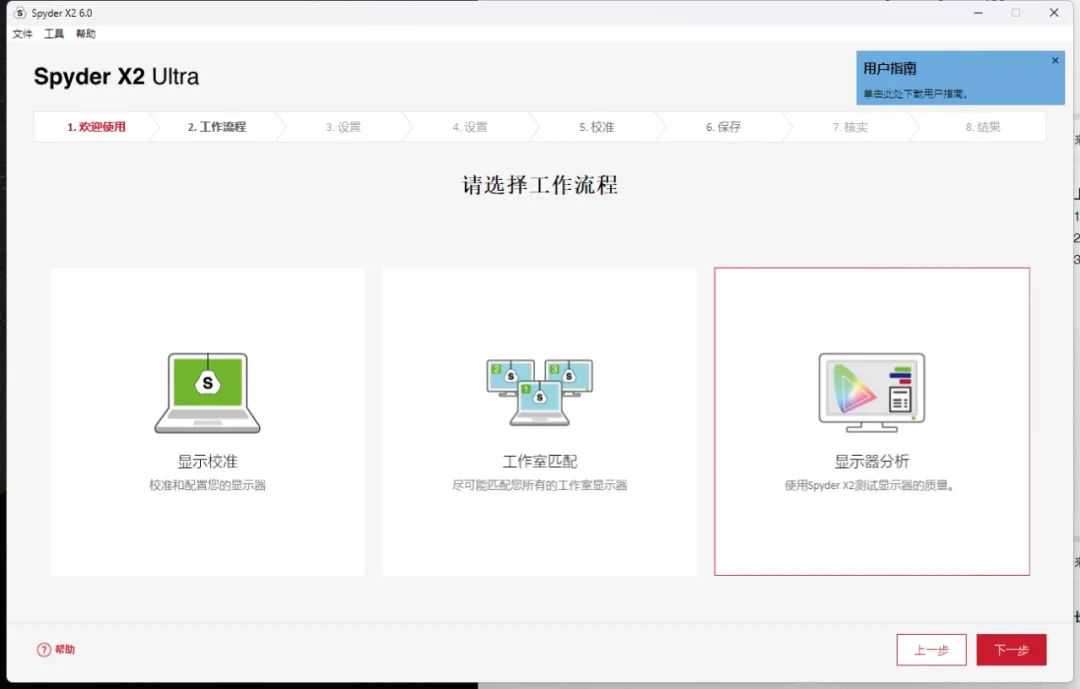Screen dimensions: 1080x689
Task: Choose the 显示校准 workflow title
Action: tap(207, 462)
